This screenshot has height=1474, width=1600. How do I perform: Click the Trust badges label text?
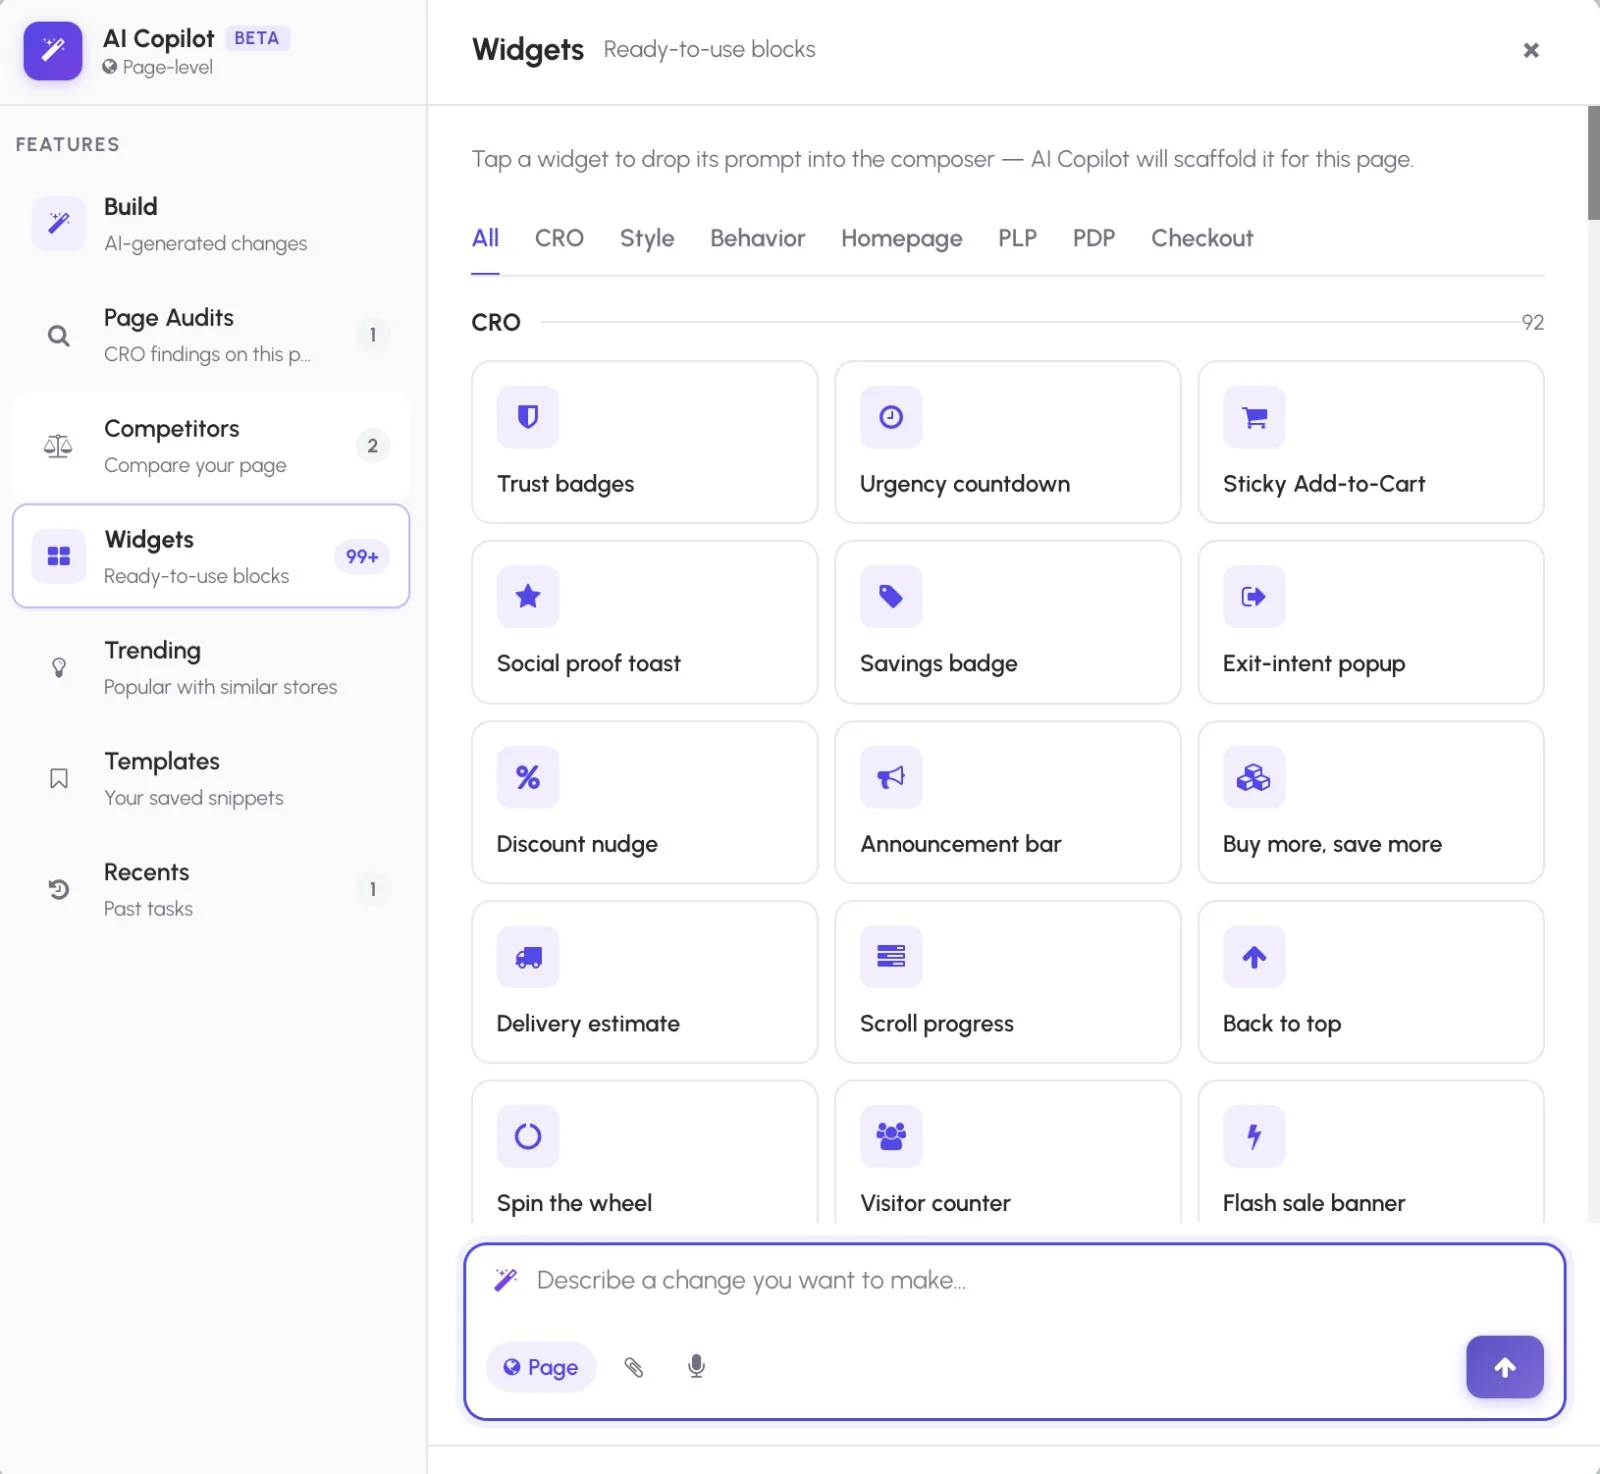[565, 484]
